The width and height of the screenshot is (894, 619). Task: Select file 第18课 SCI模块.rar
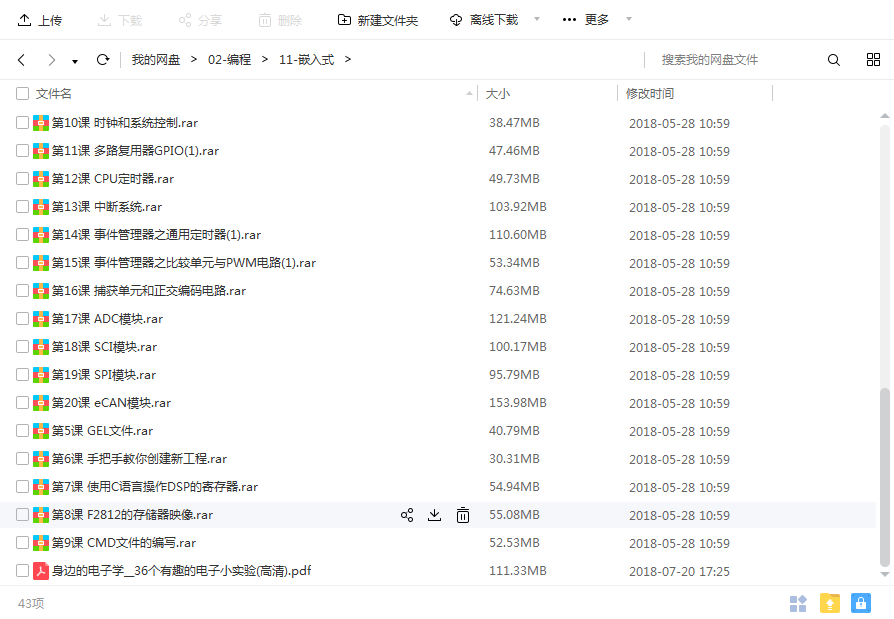point(104,347)
